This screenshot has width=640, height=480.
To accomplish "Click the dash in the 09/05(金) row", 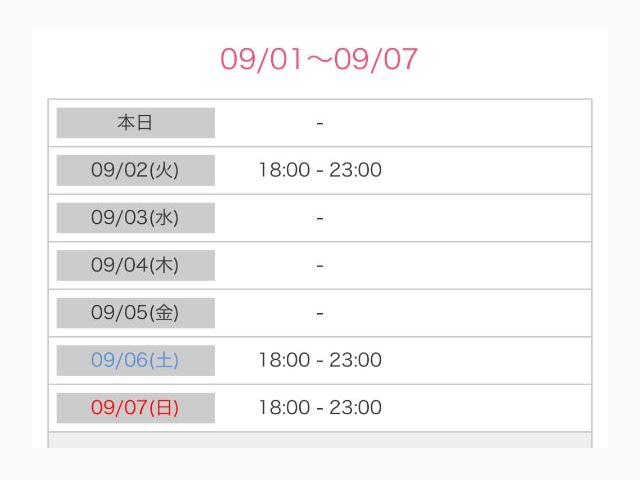I will [320, 313].
